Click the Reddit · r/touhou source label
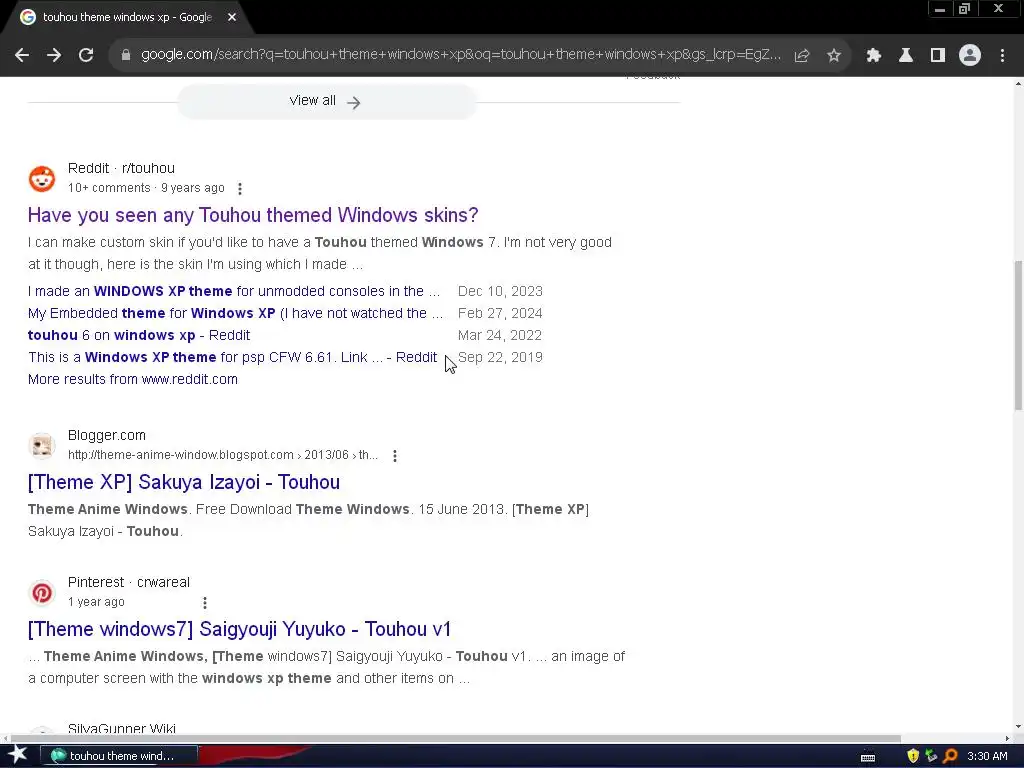 (x=121, y=168)
